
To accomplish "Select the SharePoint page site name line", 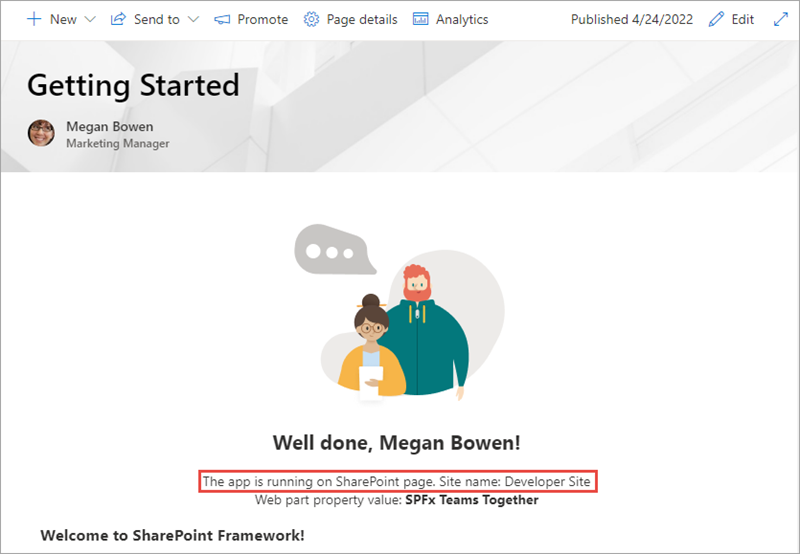I will tap(396, 481).
